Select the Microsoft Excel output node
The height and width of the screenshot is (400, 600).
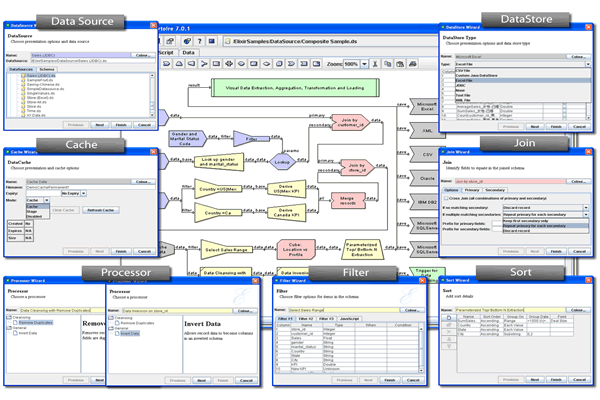[x=424, y=106]
